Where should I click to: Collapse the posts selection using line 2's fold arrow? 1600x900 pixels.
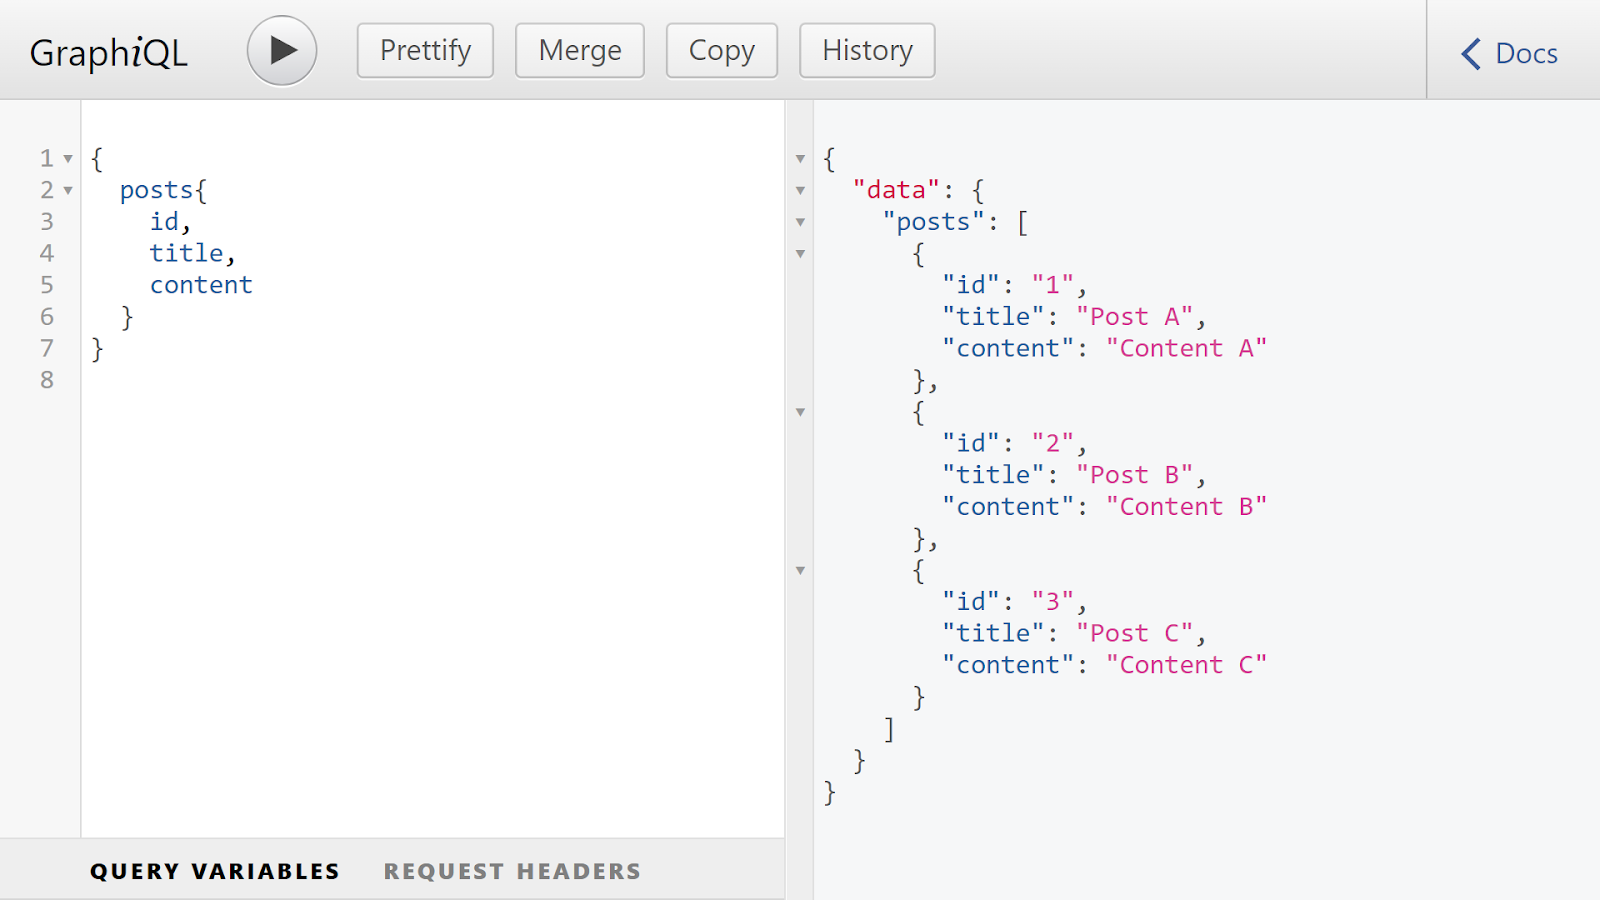pyautogui.click(x=66, y=190)
